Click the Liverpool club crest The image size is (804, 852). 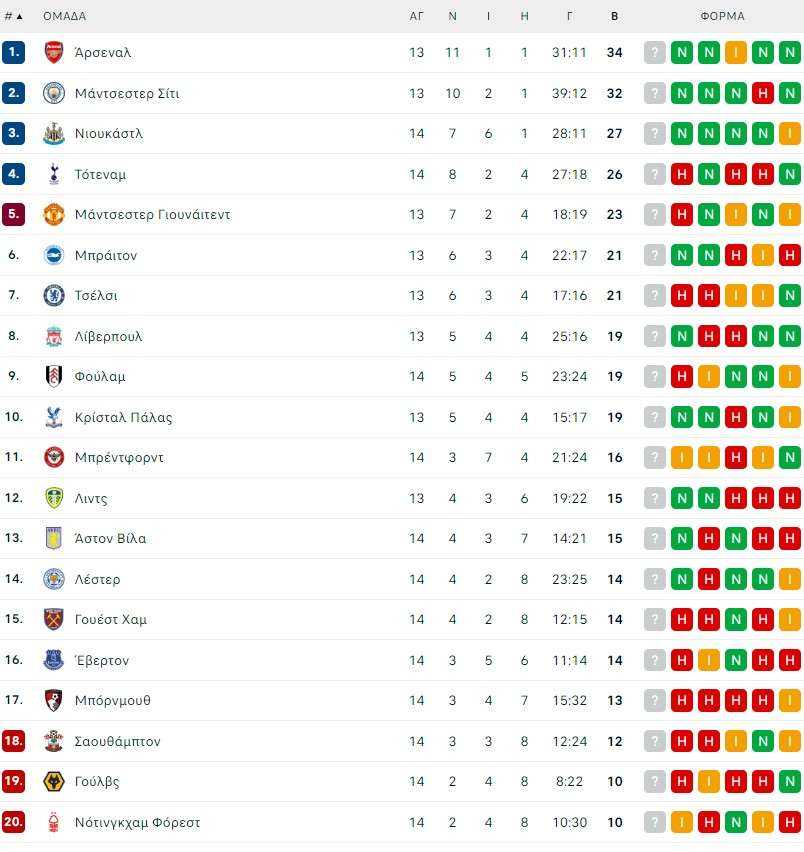54,336
